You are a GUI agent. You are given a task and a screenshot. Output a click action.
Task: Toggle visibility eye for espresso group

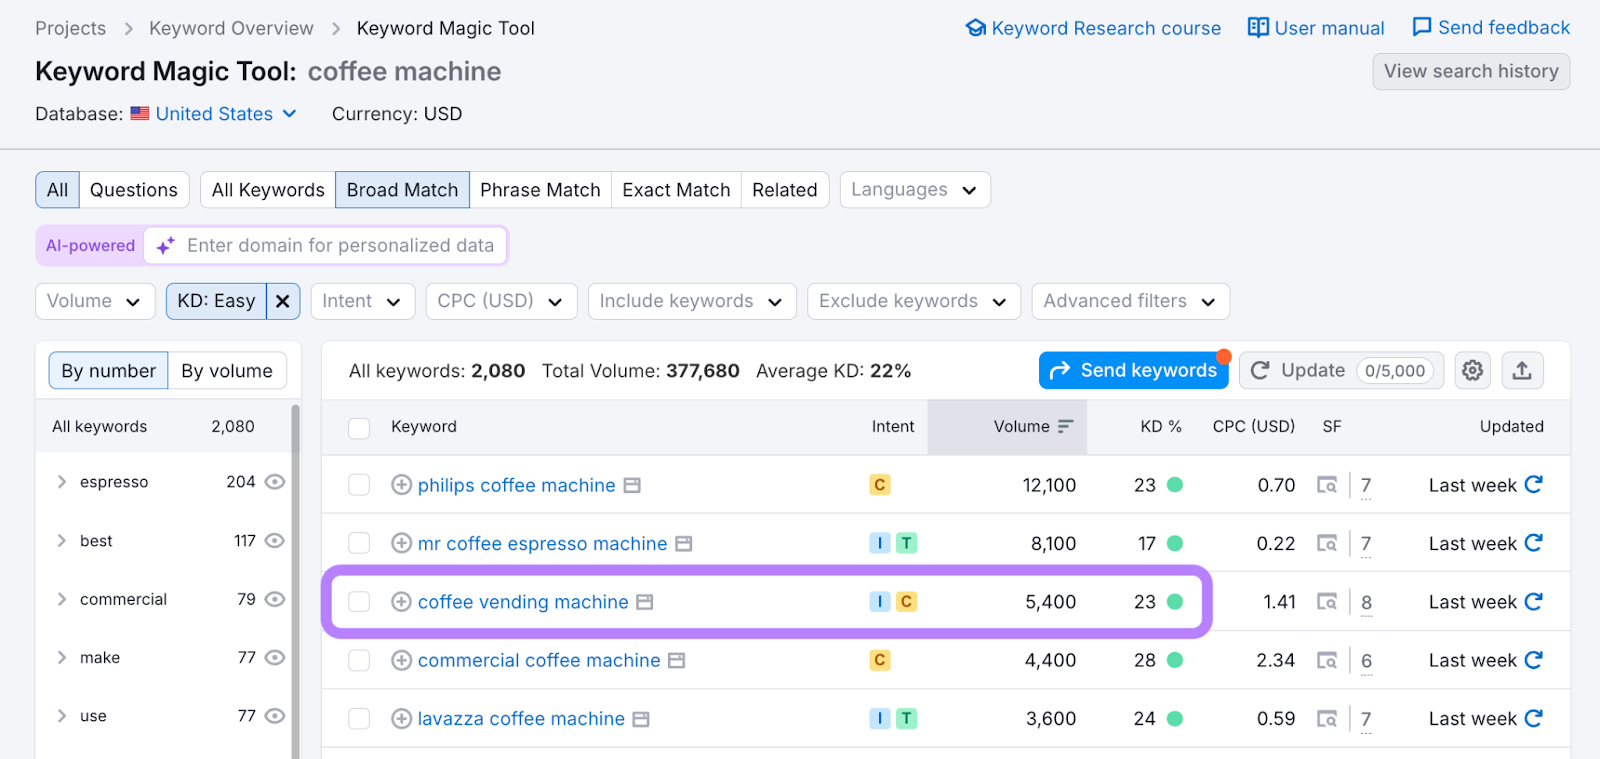coord(275,482)
